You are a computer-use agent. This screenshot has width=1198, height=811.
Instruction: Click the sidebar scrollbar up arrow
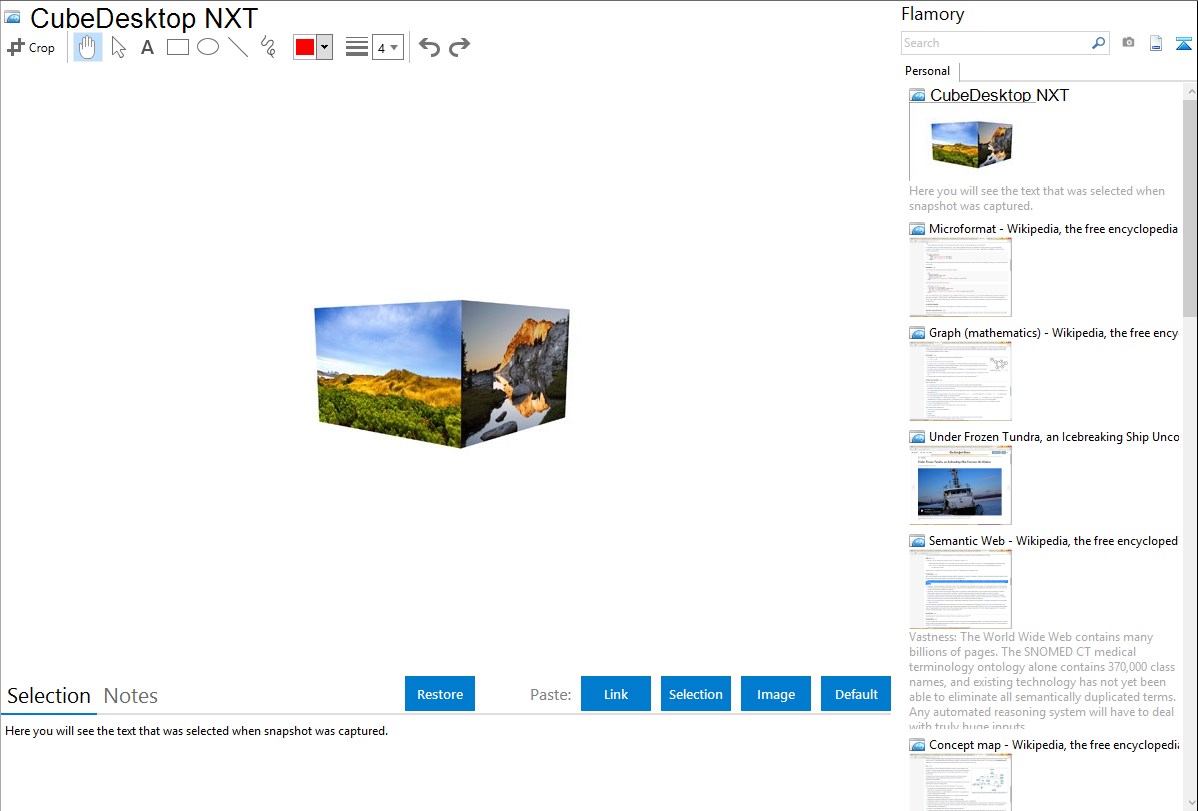coord(1190,92)
